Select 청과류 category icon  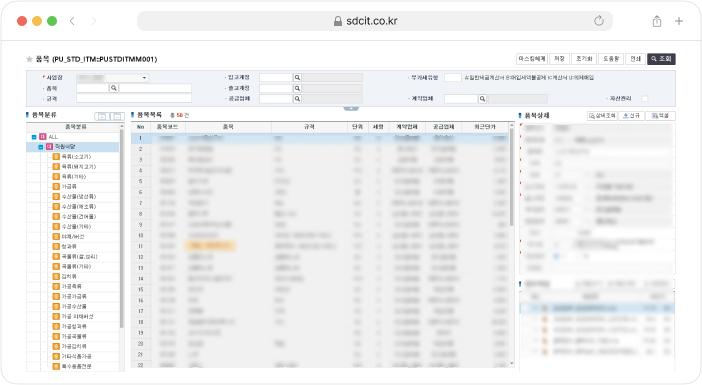(56, 246)
